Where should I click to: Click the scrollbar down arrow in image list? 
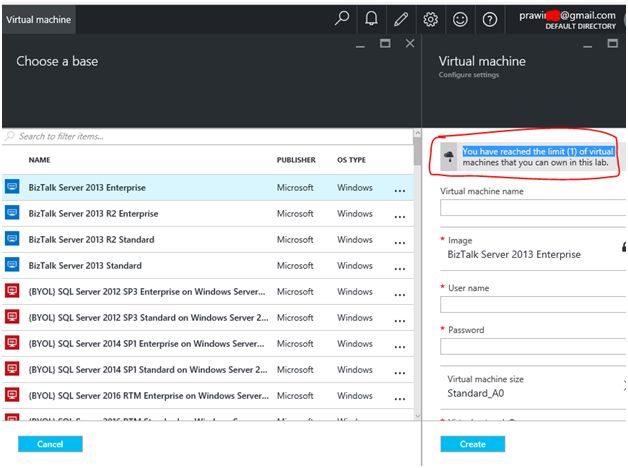[x=417, y=416]
